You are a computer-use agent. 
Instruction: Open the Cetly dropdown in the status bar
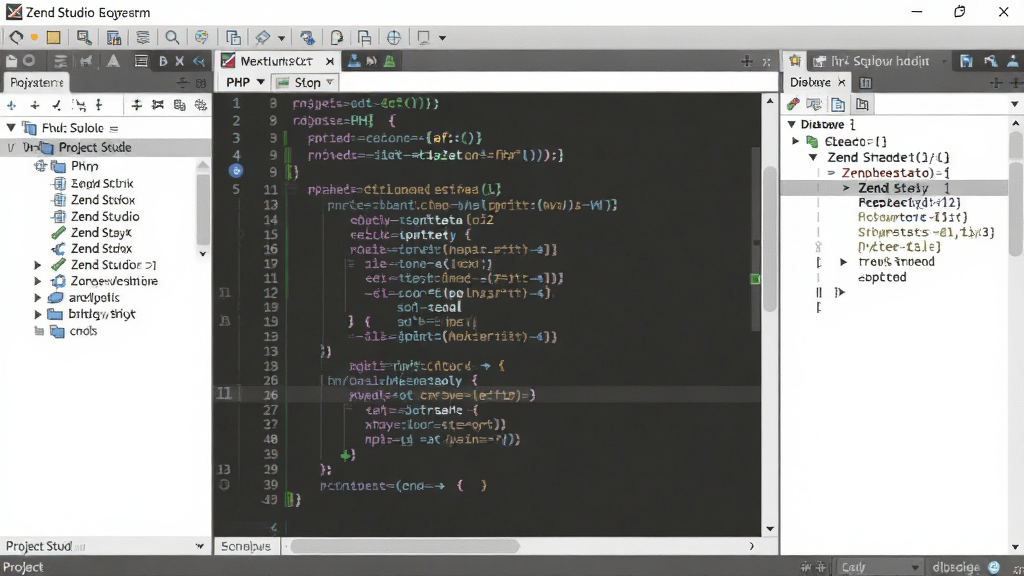pos(878,567)
